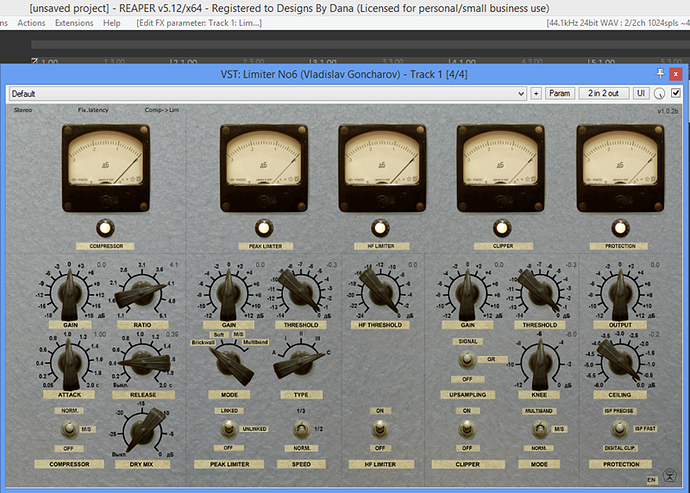Flip the Protection ISP PRECISE switch
Image resolution: width=690 pixels, height=493 pixels.
coord(619,429)
